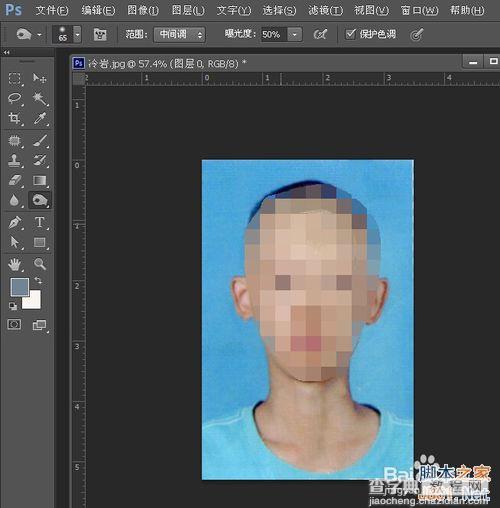
Task: Open the brush preset picker arrow
Action: click(77, 34)
